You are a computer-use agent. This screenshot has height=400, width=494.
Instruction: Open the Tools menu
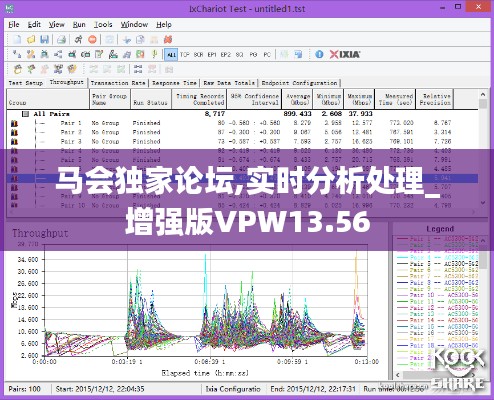coord(103,25)
